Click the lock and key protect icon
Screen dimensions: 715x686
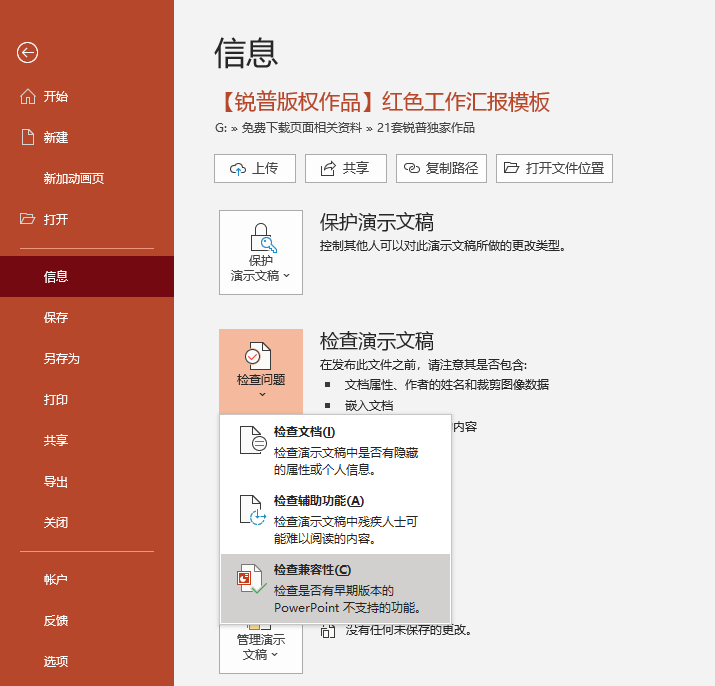click(263, 237)
